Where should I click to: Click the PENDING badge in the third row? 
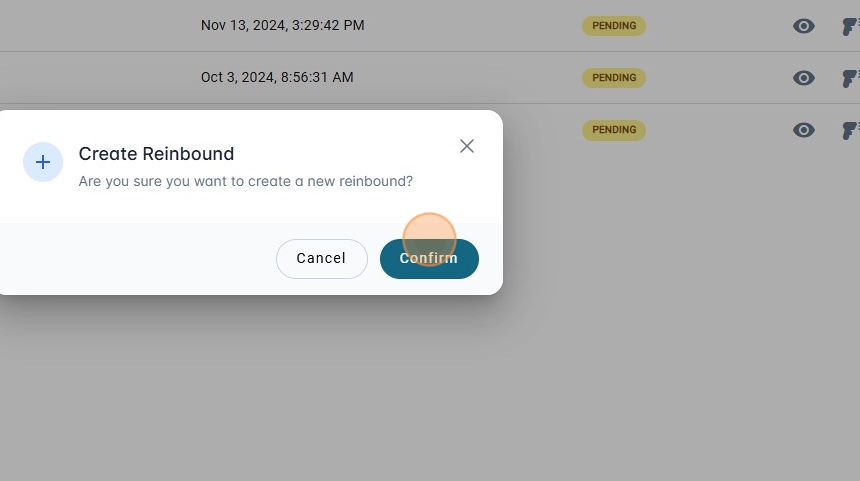click(614, 130)
